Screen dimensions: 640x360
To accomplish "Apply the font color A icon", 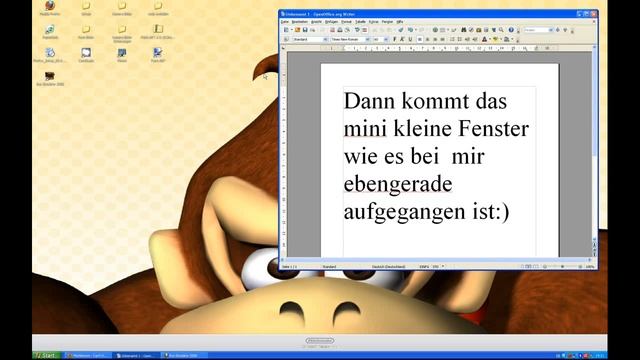I will (x=484, y=39).
